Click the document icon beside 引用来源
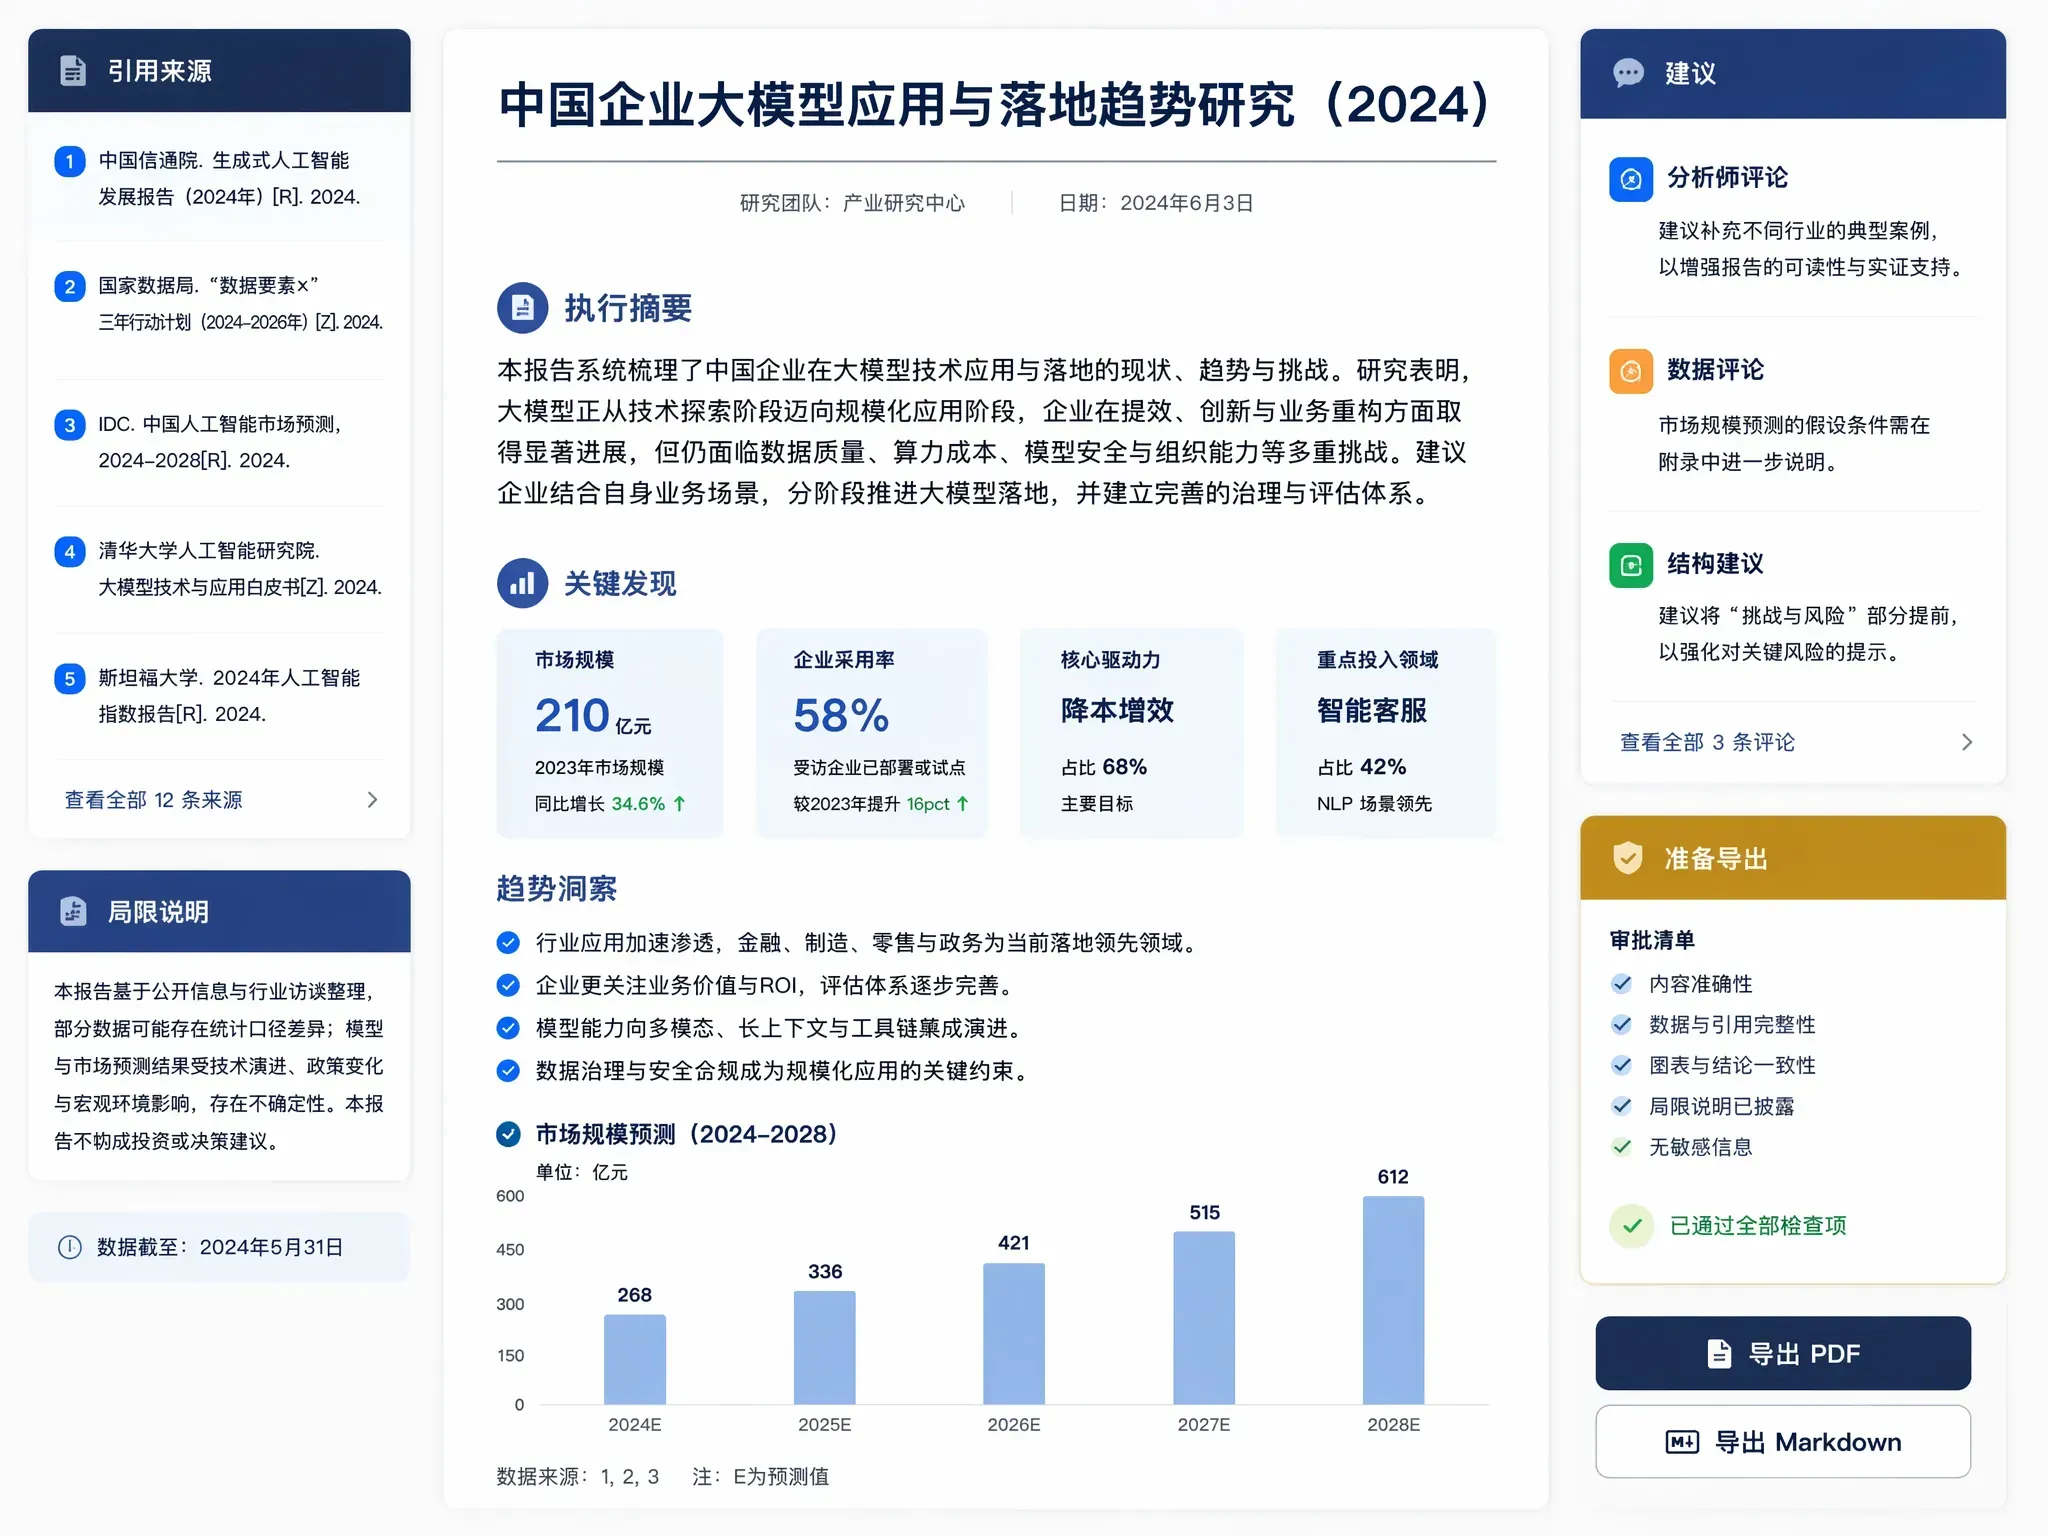This screenshot has height=1536, width=2048. click(73, 71)
